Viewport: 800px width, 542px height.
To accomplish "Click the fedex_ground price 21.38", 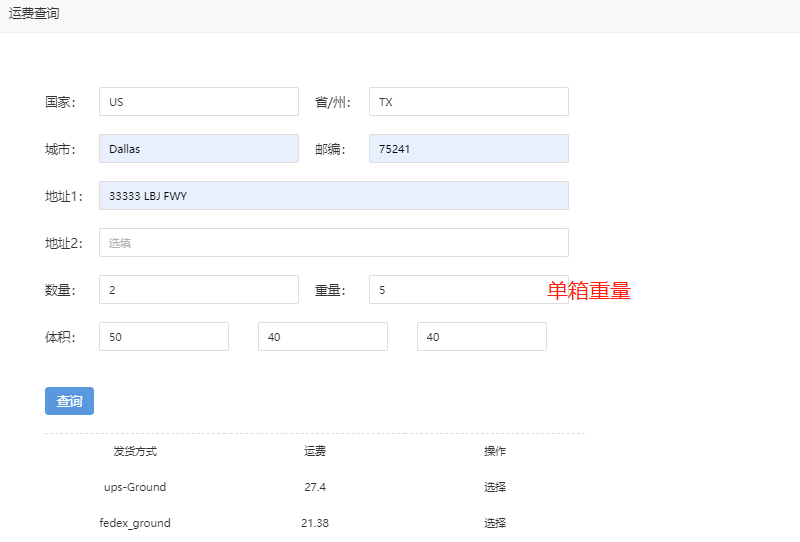I will (x=315, y=523).
